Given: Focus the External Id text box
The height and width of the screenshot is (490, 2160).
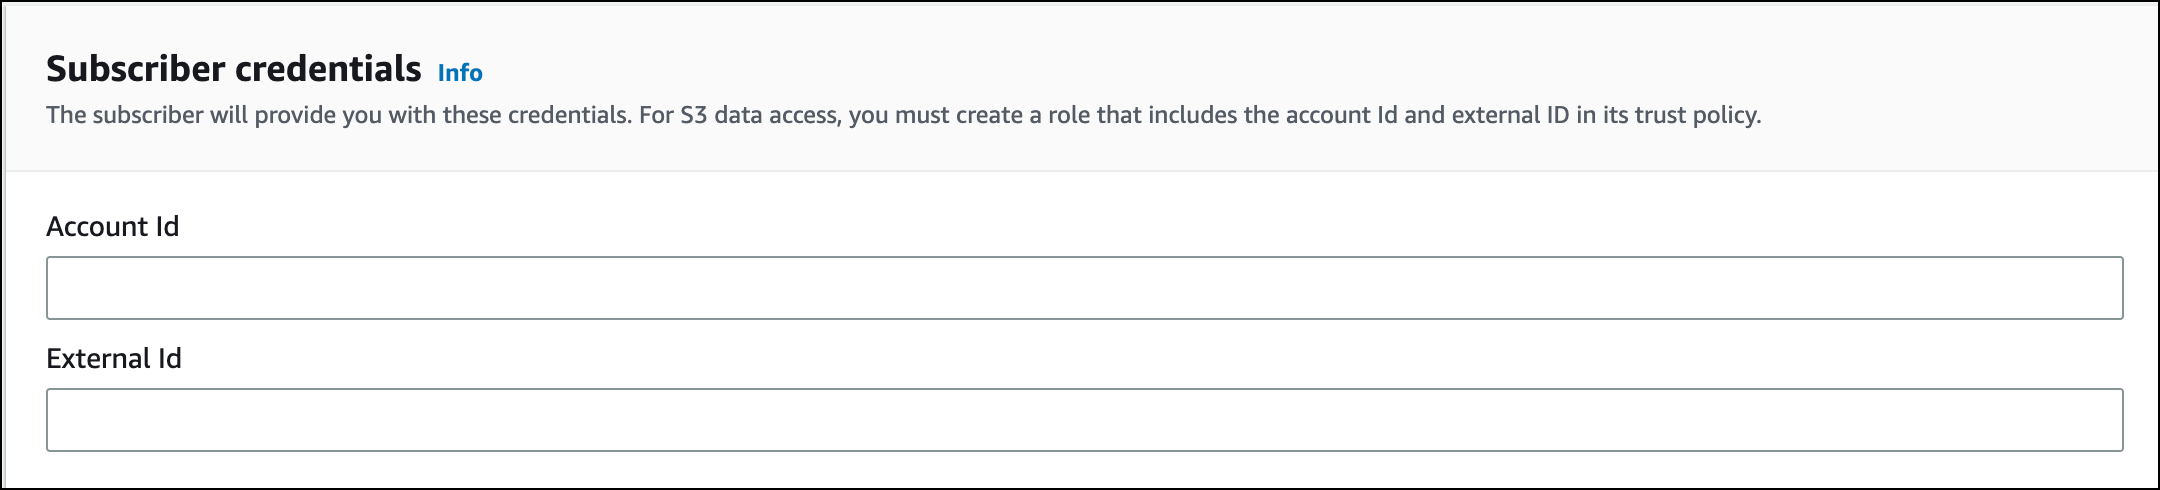Looking at the screenshot, I should tap(1084, 420).
